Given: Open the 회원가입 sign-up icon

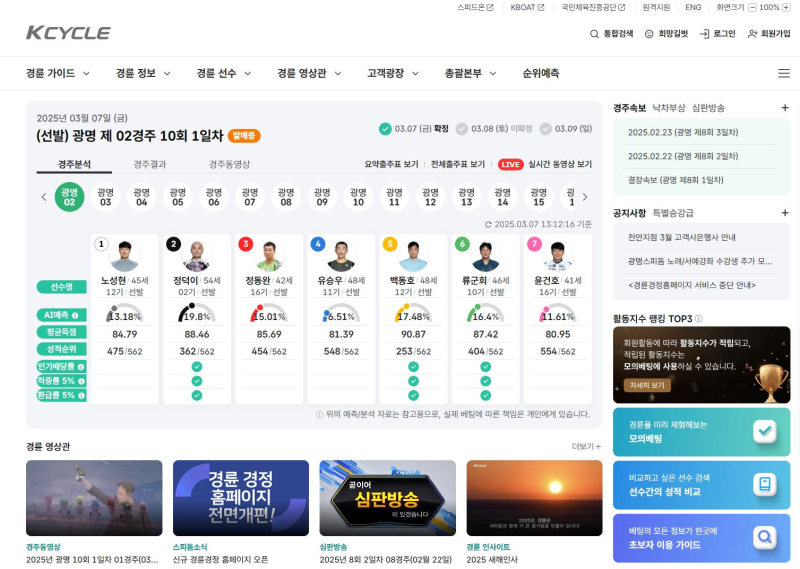Looking at the screenshot, I should [x=752, y=34].
